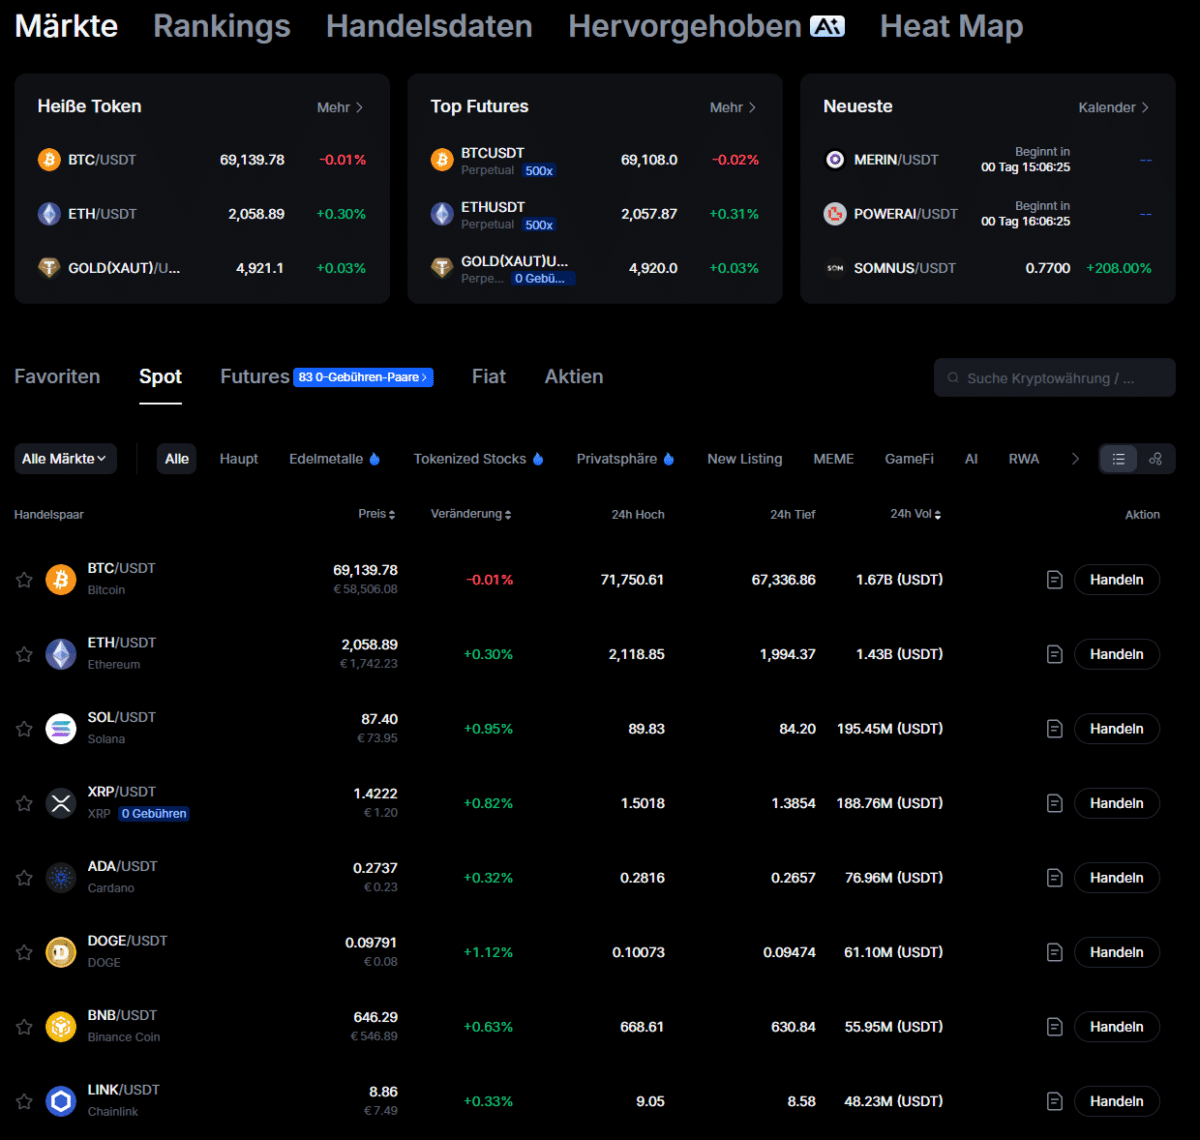1200x1140 pixels.
Task: Click the Ethereum logo in Top Futures
Action: point(442,213)
